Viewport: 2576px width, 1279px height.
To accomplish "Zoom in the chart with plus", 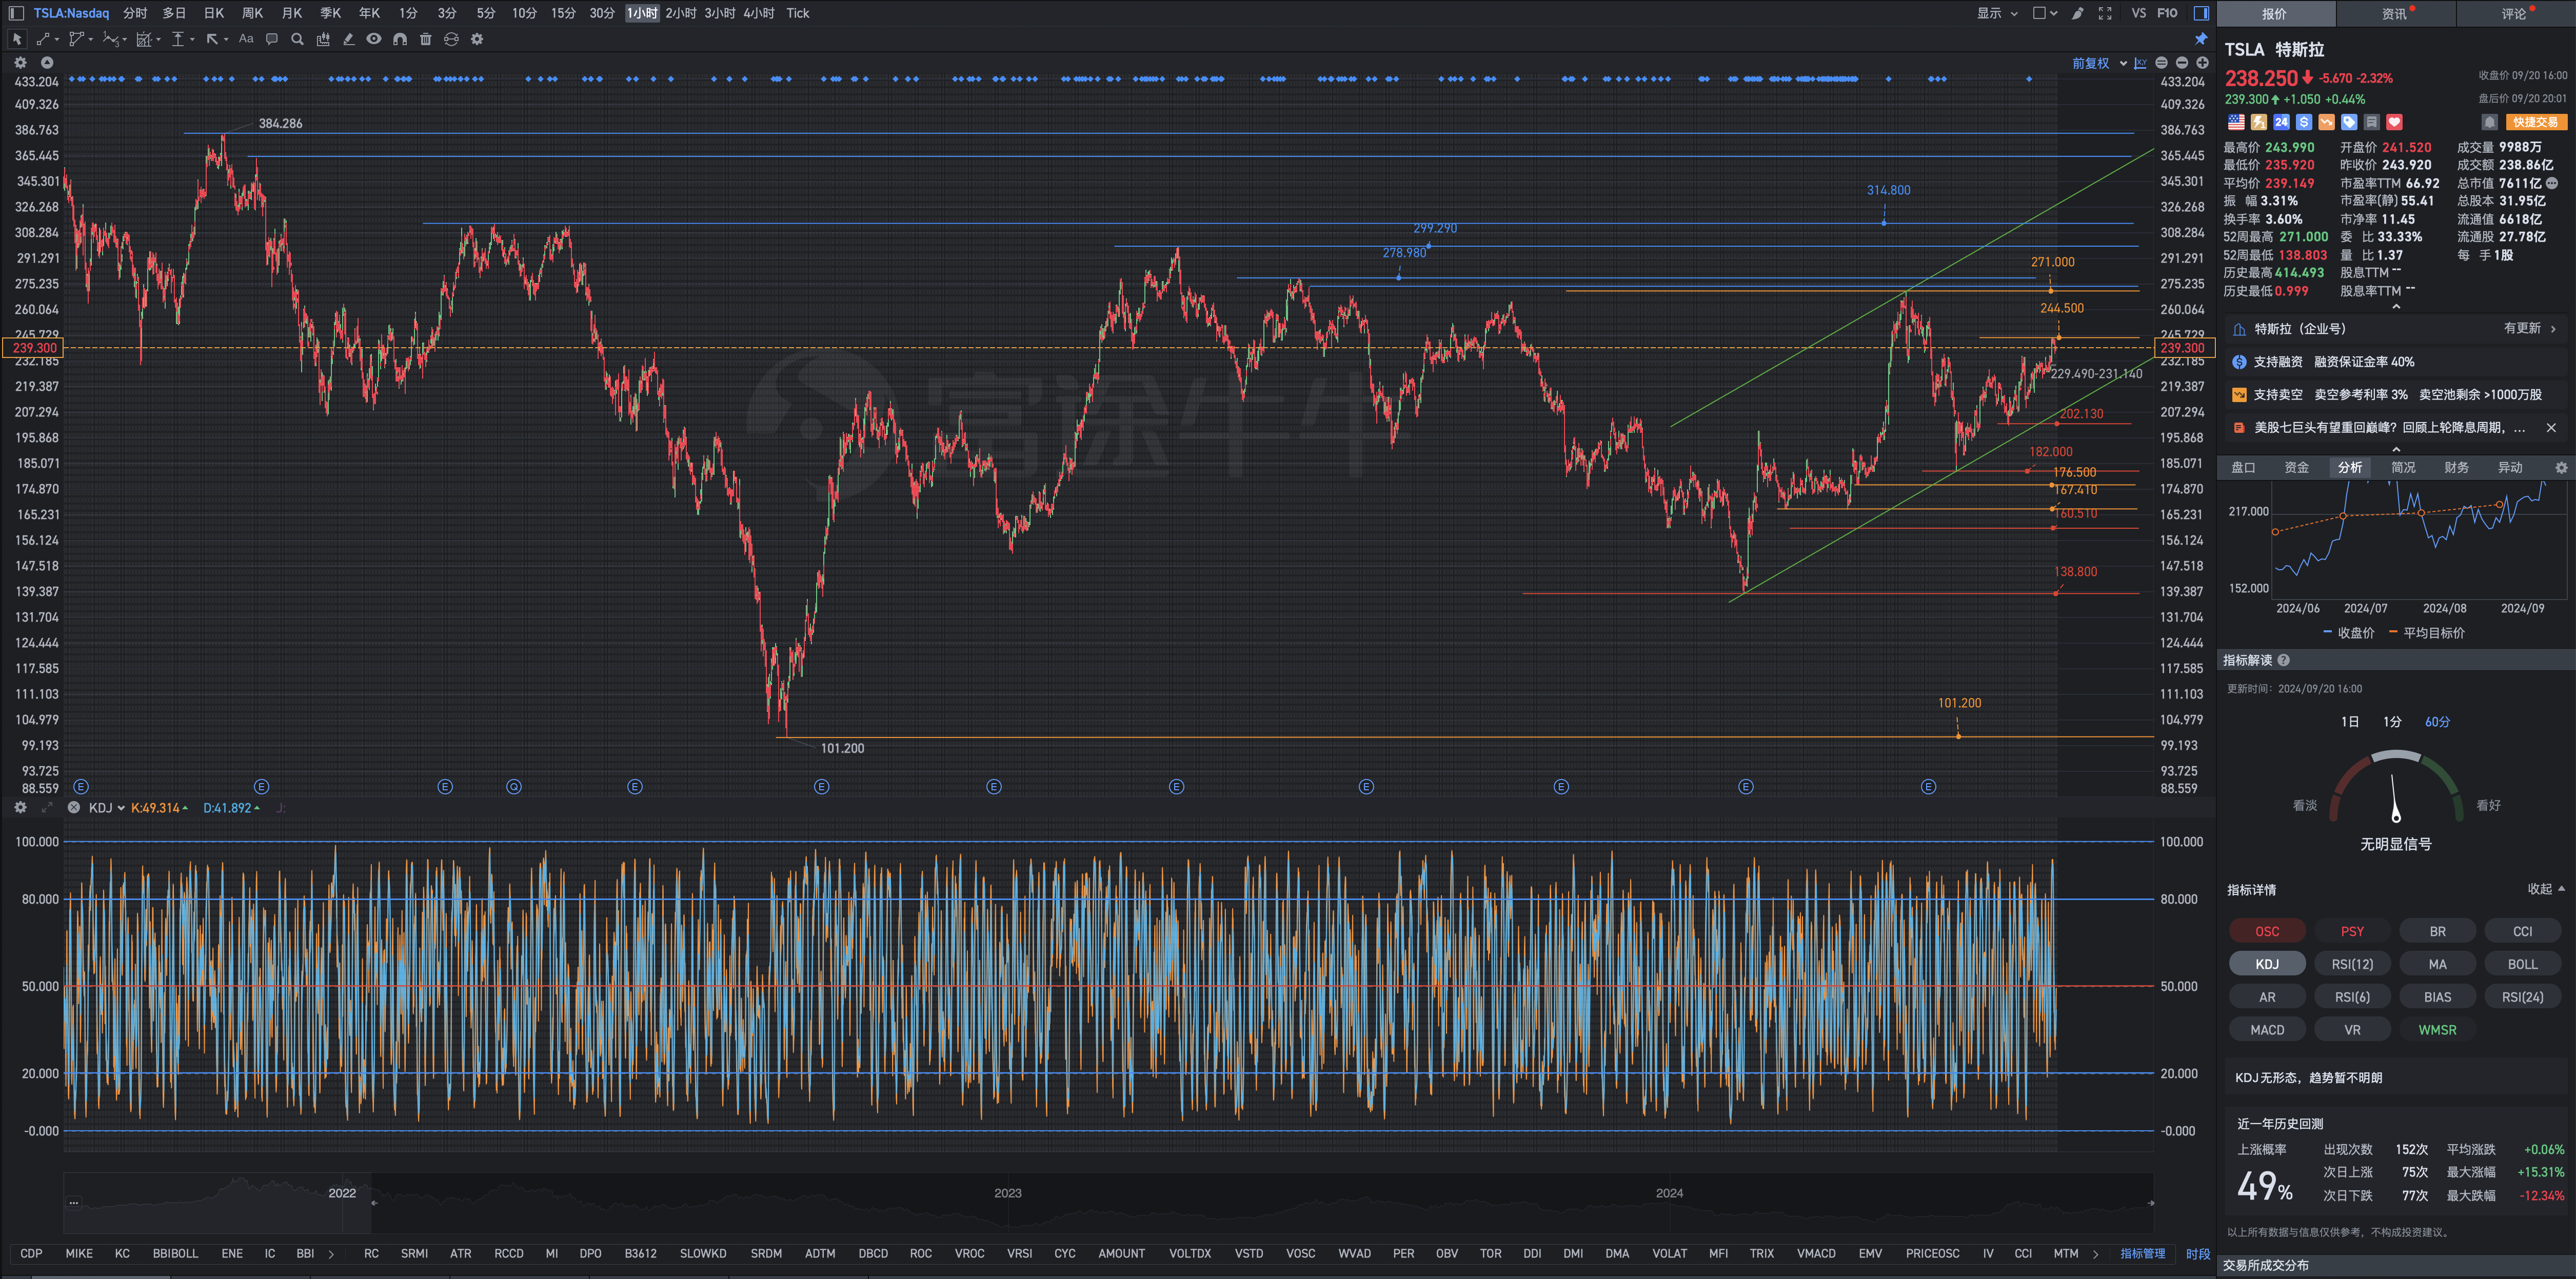I will (x=2202, y=63).
